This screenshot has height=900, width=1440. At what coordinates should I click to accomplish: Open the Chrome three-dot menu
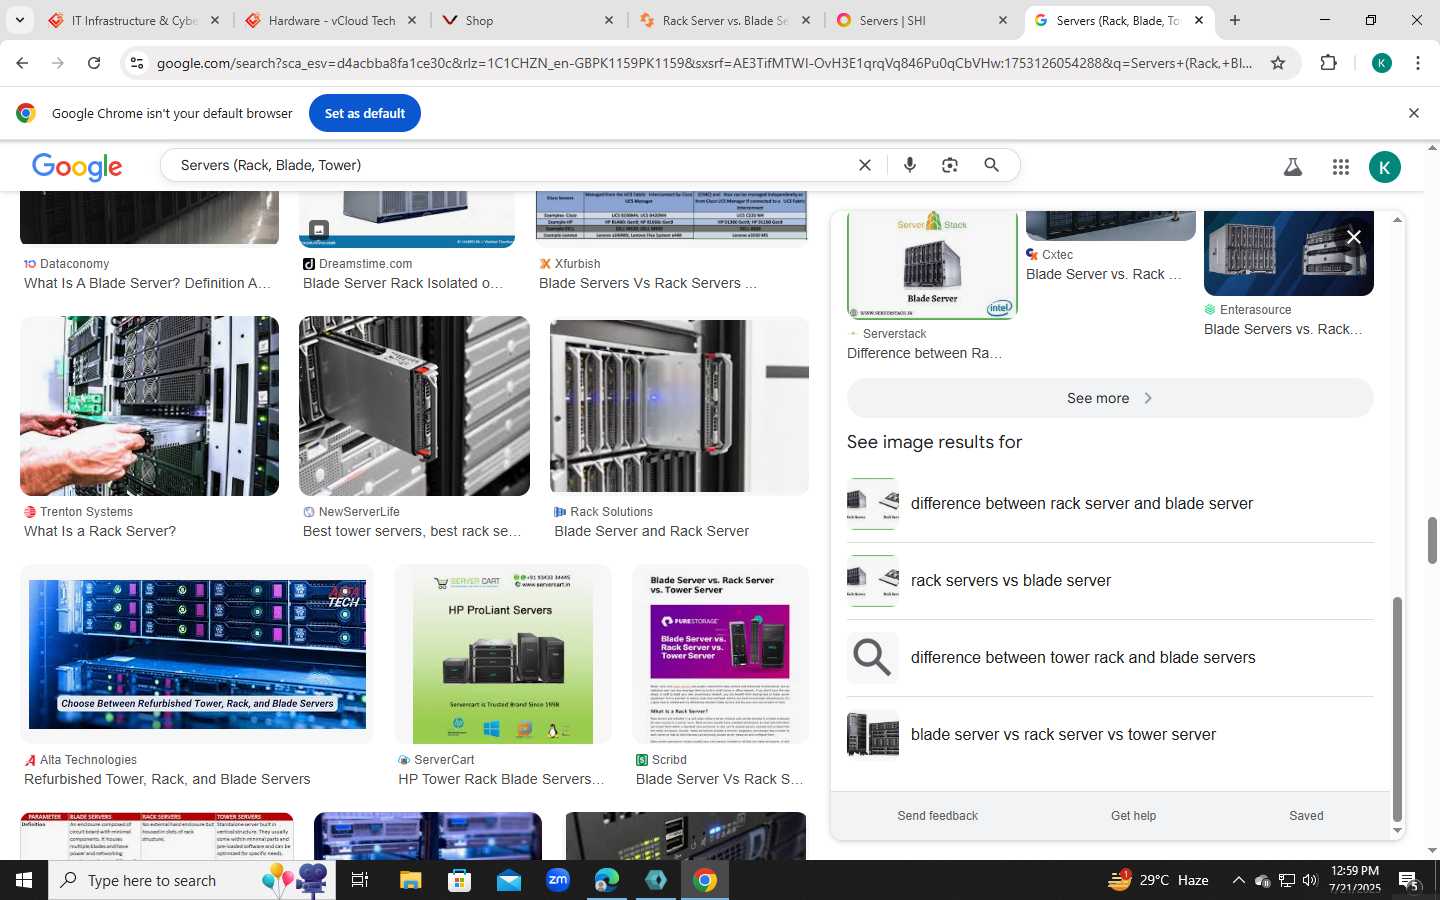(x=1417, y=63)
